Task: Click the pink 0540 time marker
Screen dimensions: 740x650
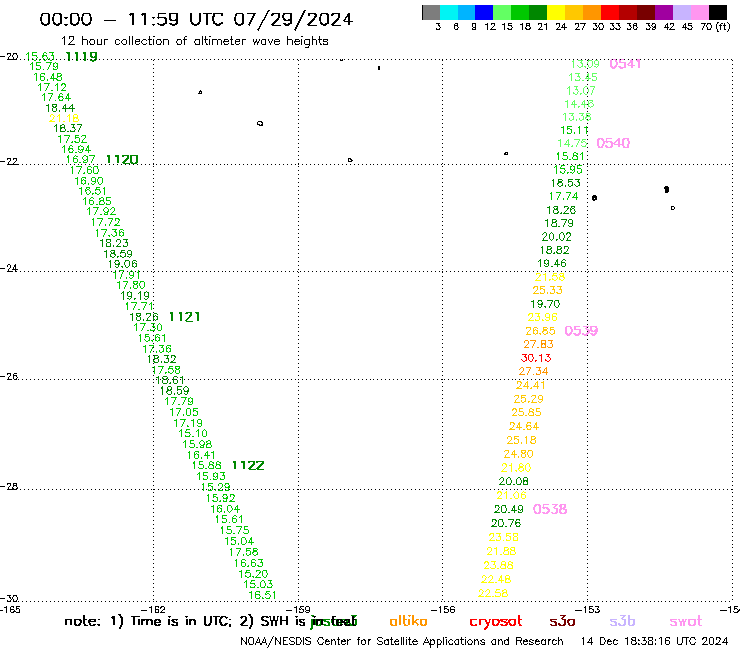Action: coord(613,143)
